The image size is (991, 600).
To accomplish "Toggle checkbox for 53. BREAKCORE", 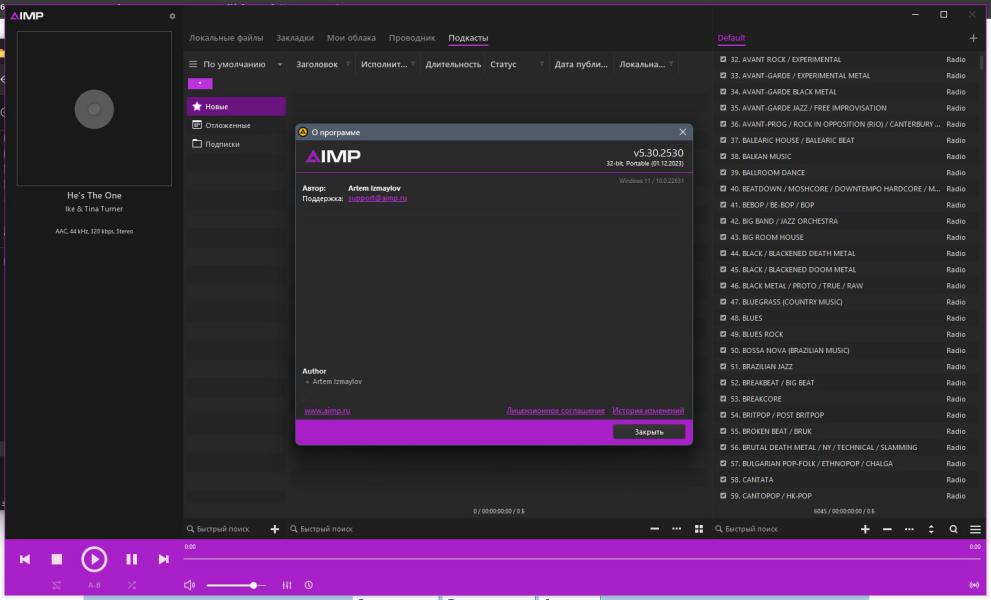I will (x=723, y=399).
